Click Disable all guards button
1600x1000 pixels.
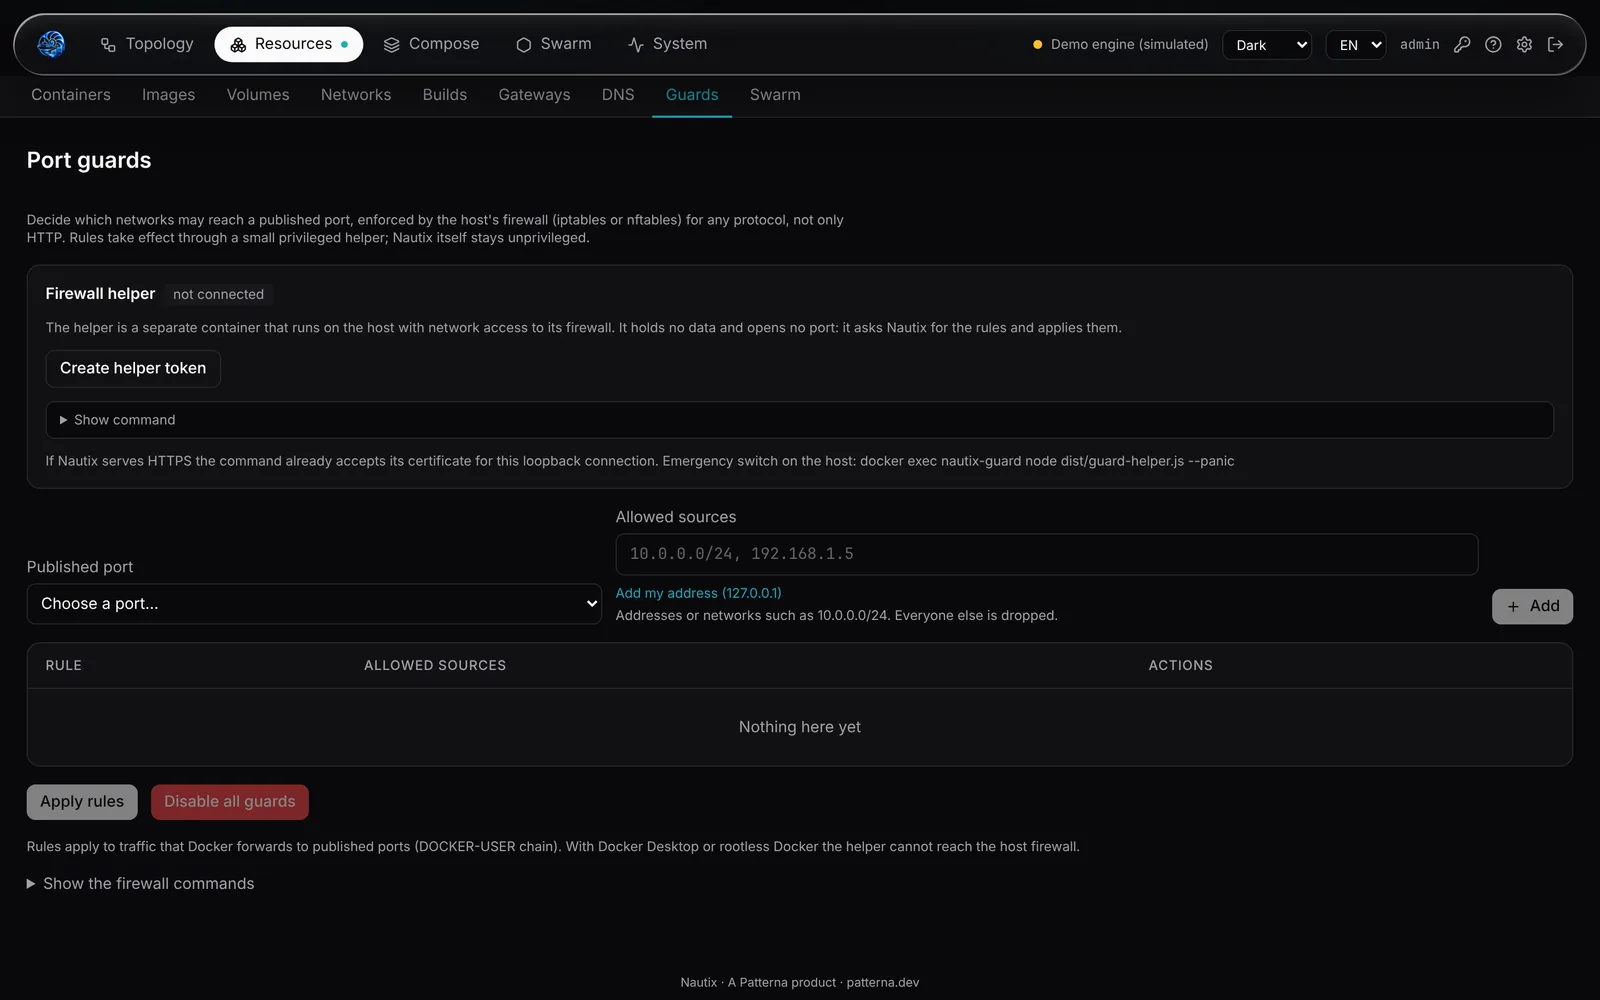coord(230,802)
